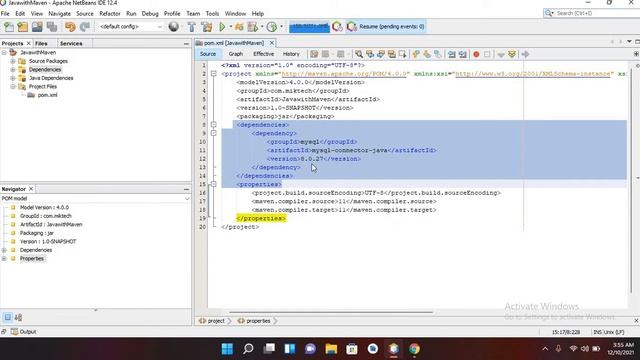
Task: Click the closing properties tag on line 19
Action: pos(261,218)
